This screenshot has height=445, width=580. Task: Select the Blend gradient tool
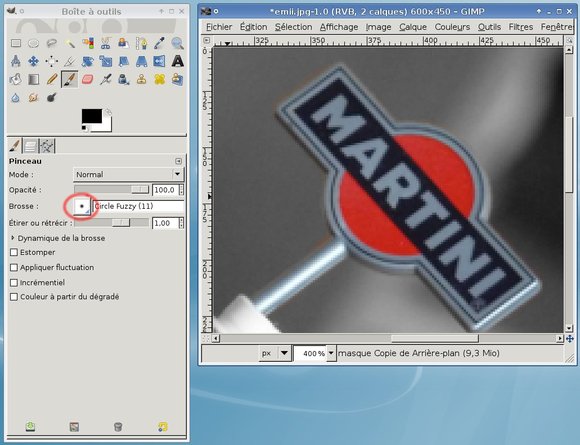(34, 79)
